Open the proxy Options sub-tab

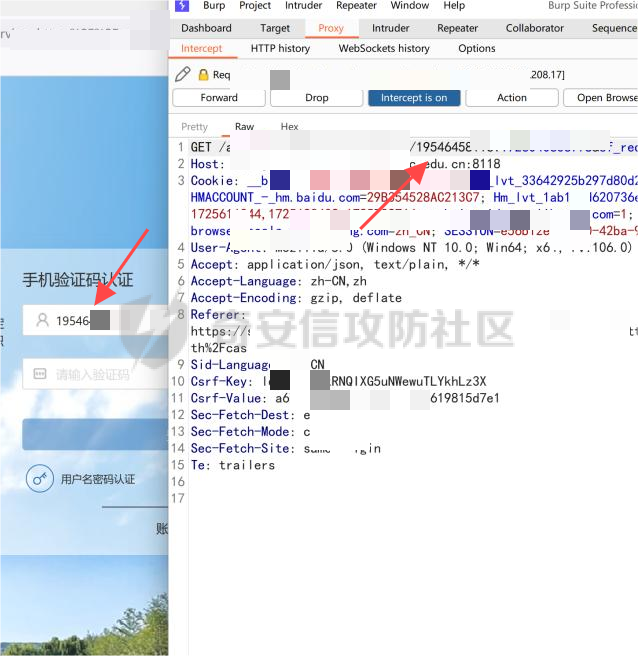[477, 49]
